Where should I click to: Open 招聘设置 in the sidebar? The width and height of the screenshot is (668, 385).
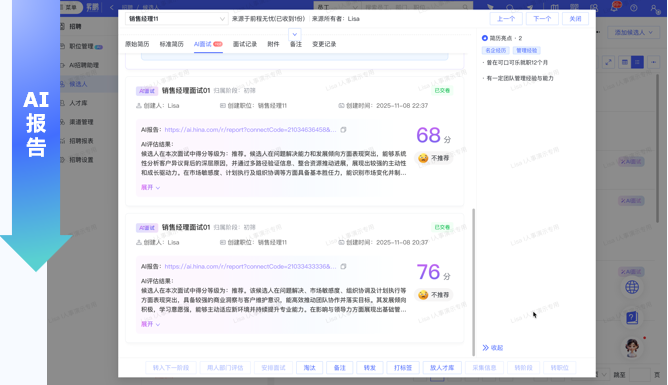(81, 160)
